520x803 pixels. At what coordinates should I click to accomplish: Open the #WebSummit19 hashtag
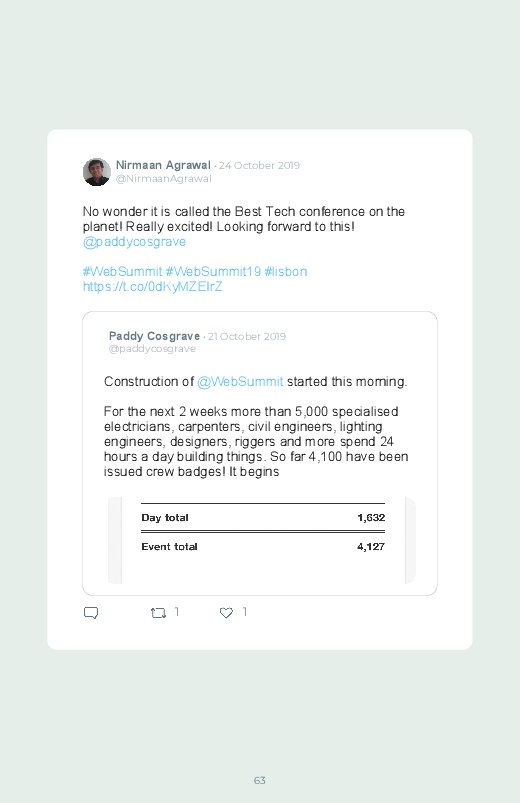[213, 271]
